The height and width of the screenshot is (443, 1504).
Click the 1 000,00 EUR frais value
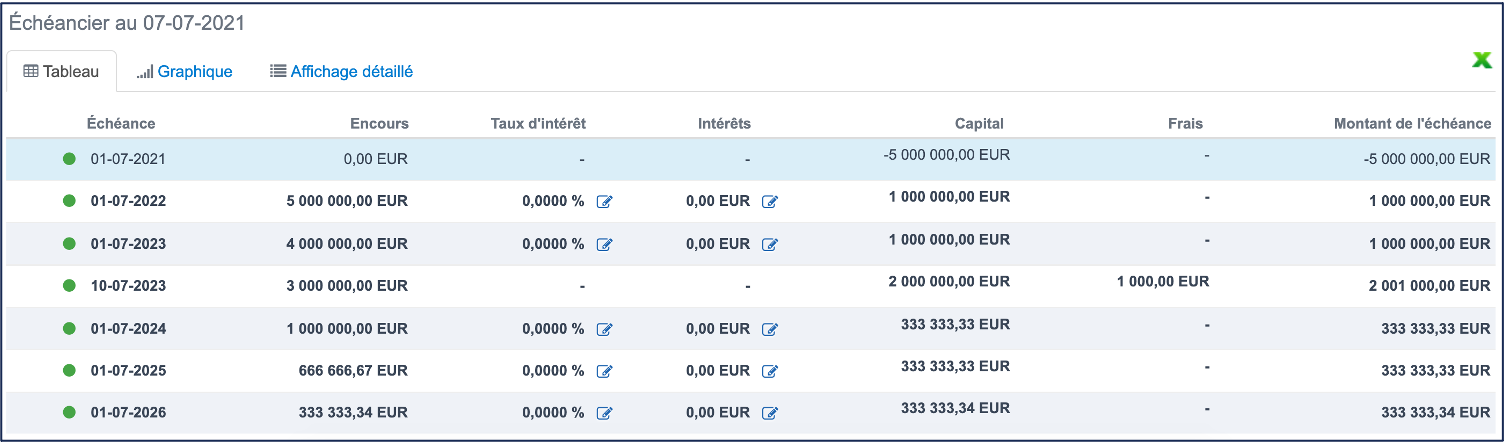pos(1163,282)
